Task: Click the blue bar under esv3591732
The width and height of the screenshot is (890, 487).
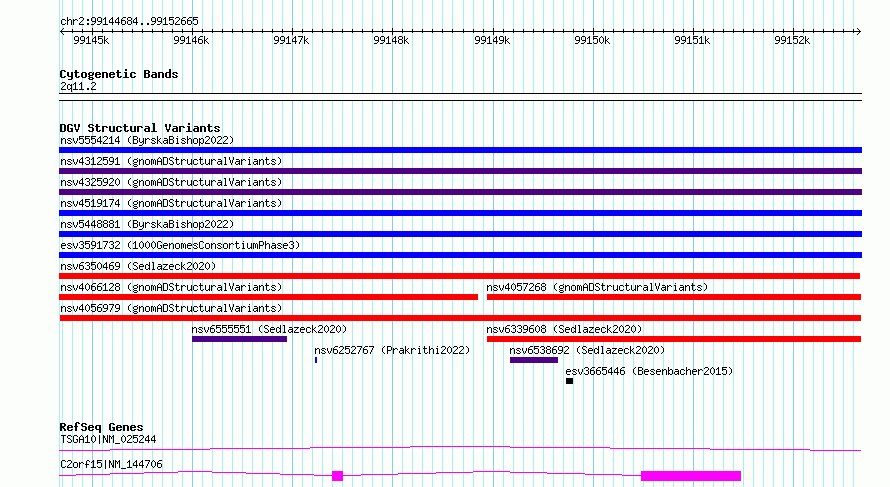Action: click(460, 255)
